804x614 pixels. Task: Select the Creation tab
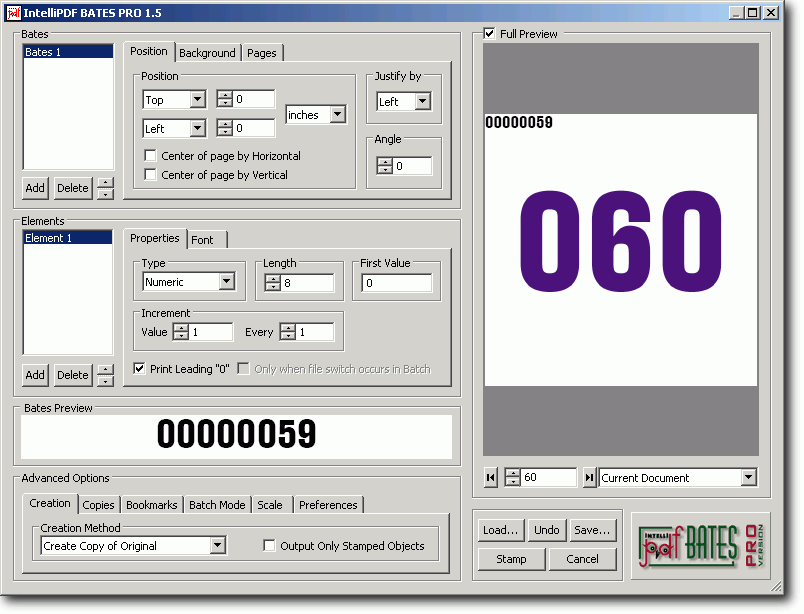pyautogui.click(x=50, y=503)
